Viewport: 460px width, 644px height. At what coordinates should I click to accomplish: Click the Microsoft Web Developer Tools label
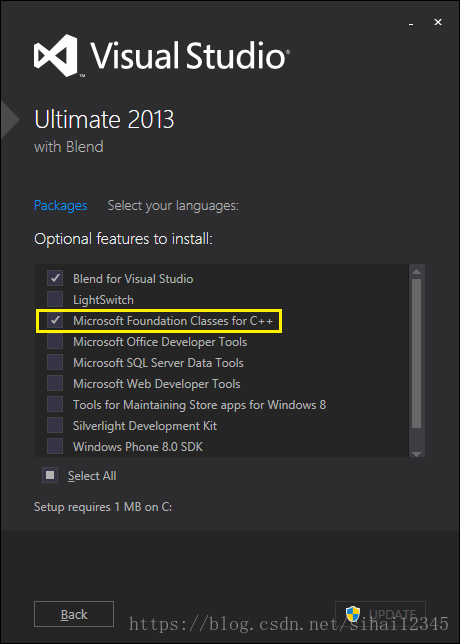click(x=156, y=384)
